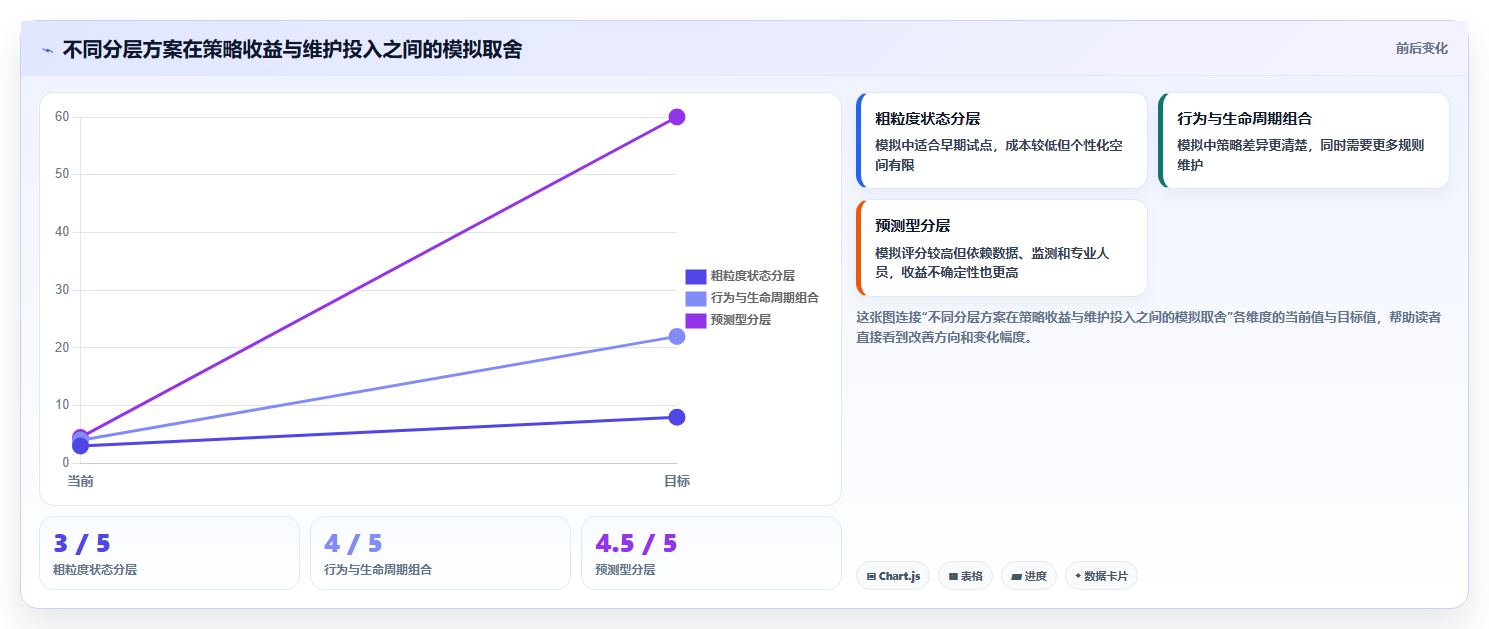
Task: Open the 预测型分层 description card
Action: click(x=1002, y=248)
